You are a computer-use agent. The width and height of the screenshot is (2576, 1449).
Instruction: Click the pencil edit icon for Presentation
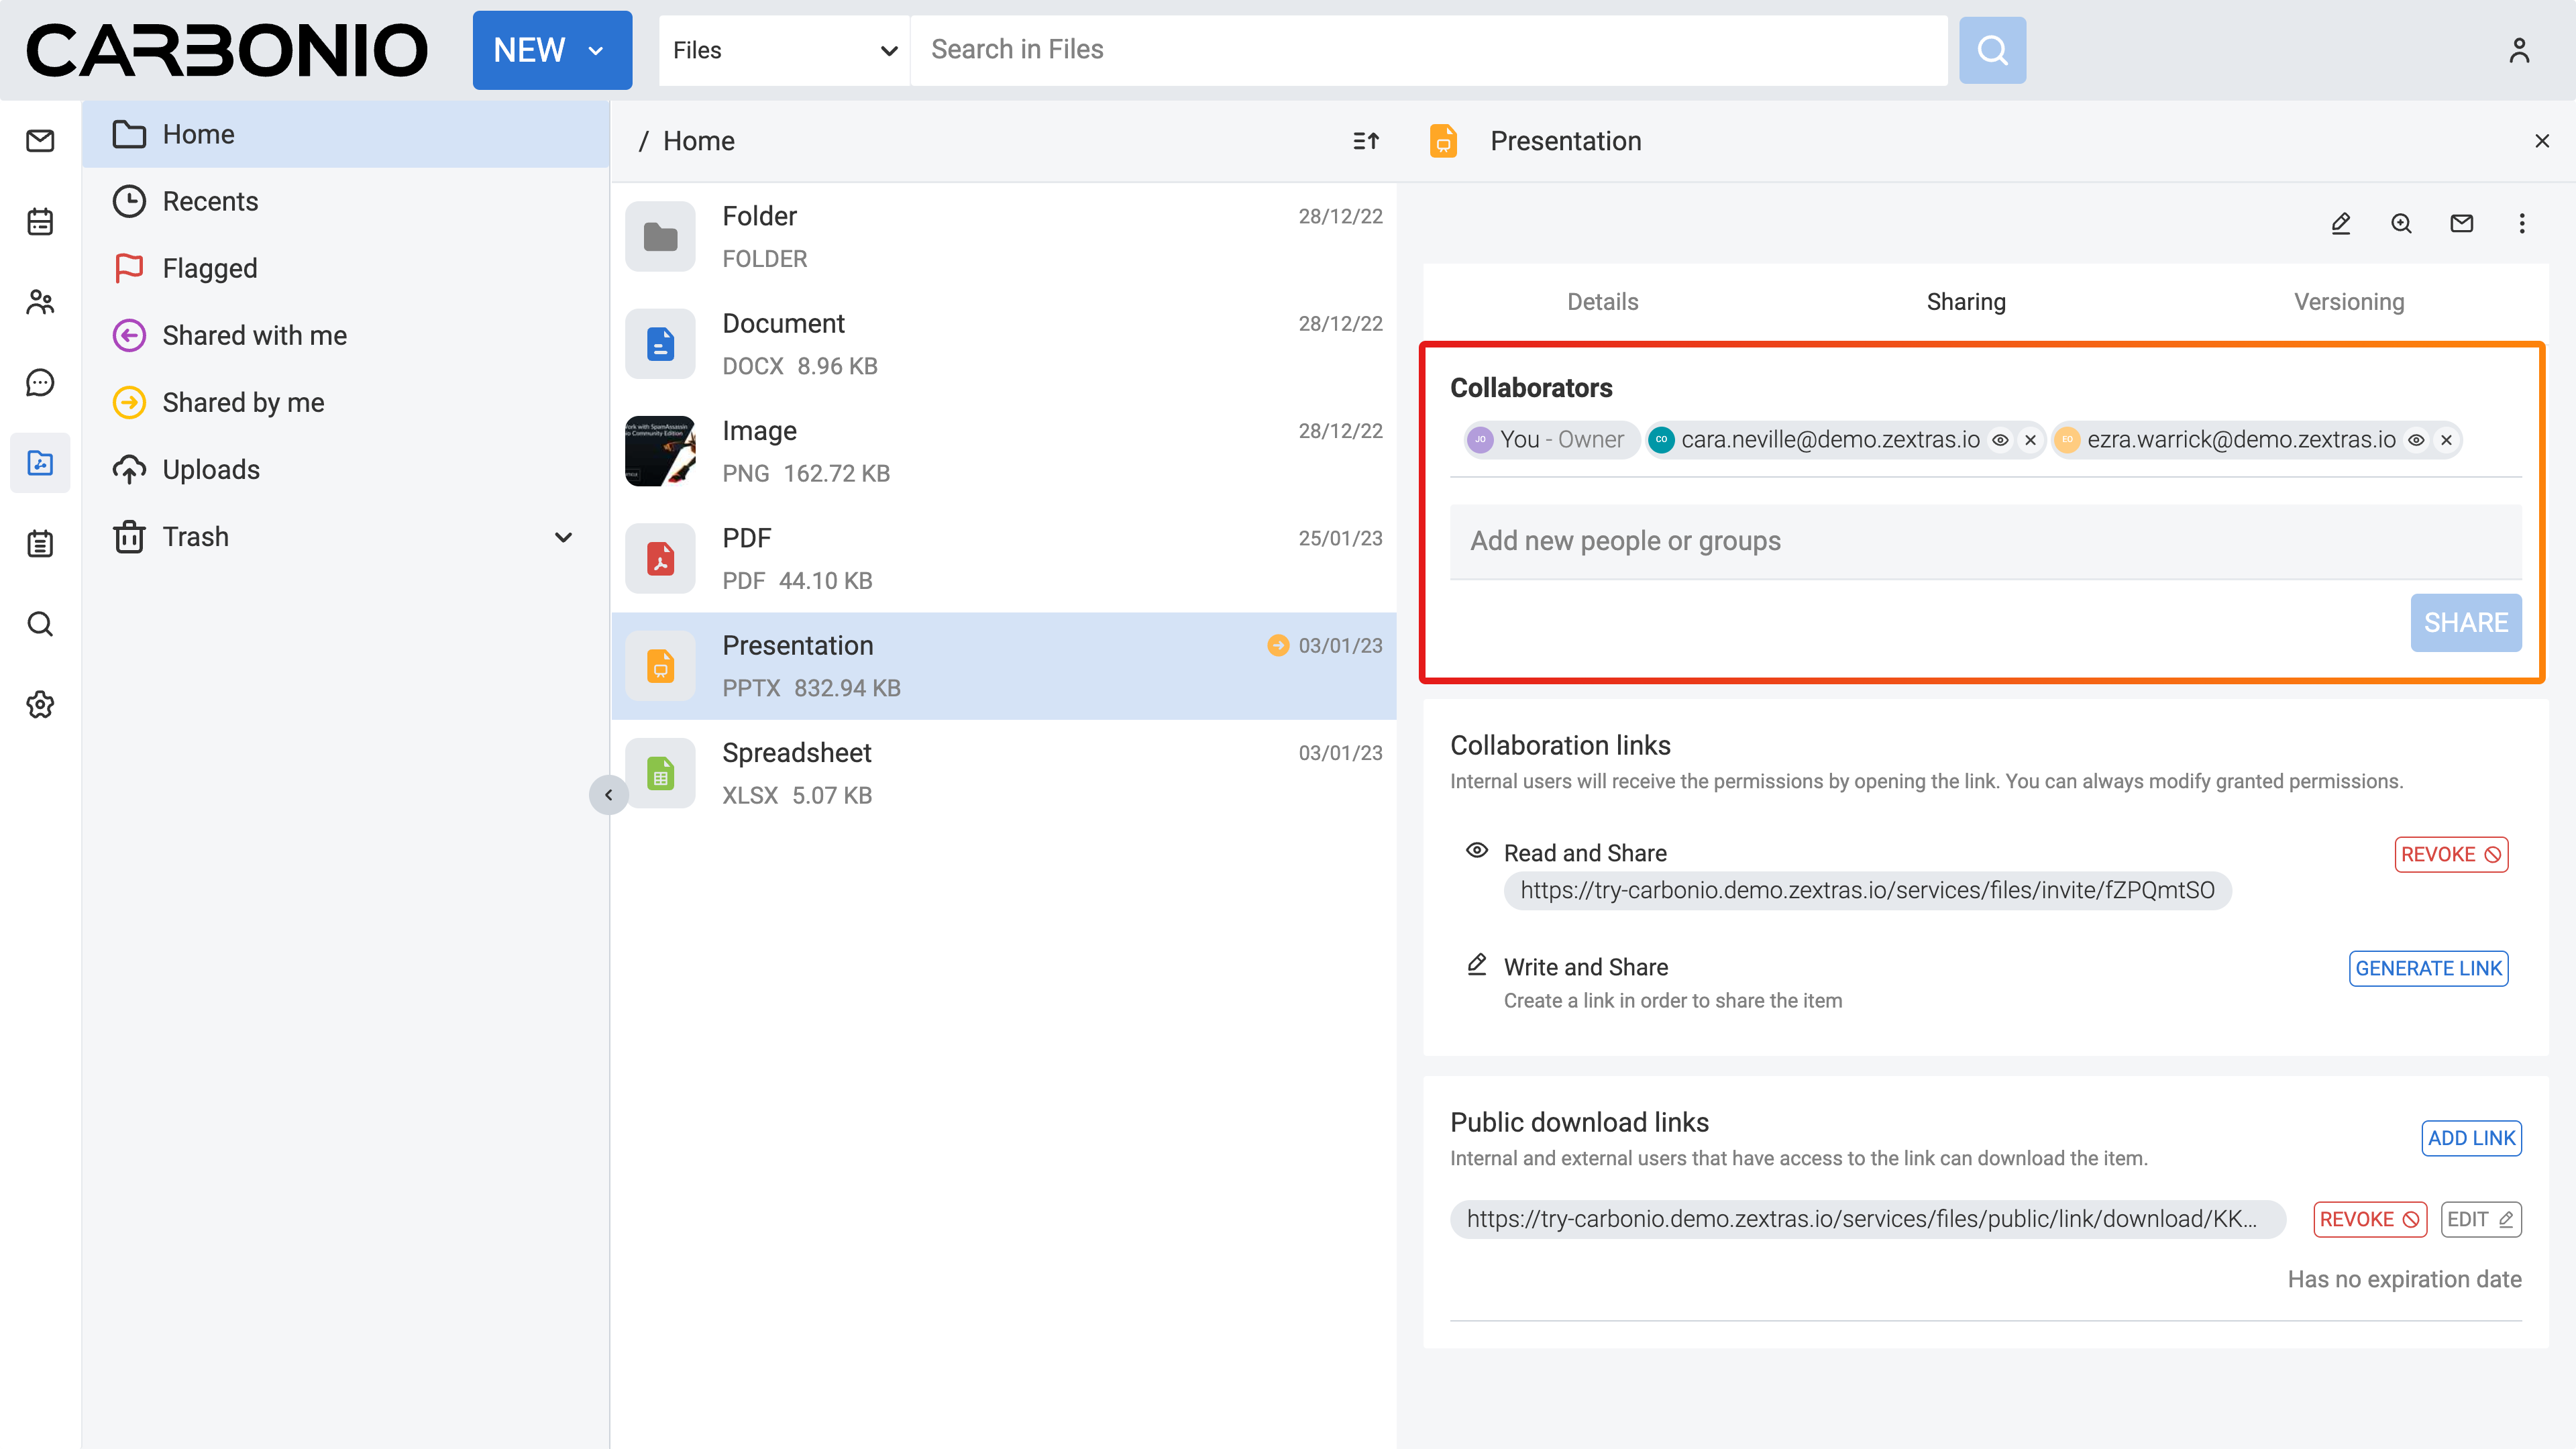(2340, 223)
